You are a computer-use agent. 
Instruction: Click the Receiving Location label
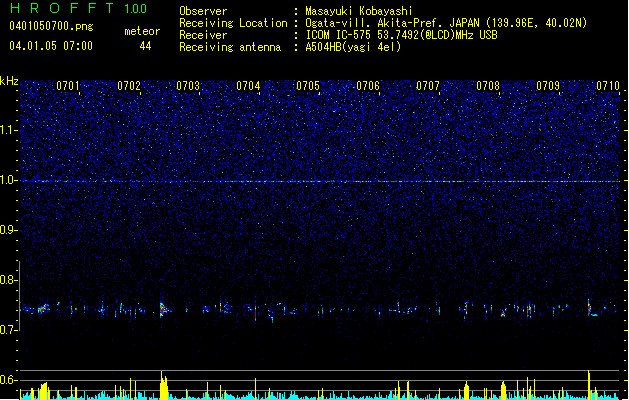point(233,23)
